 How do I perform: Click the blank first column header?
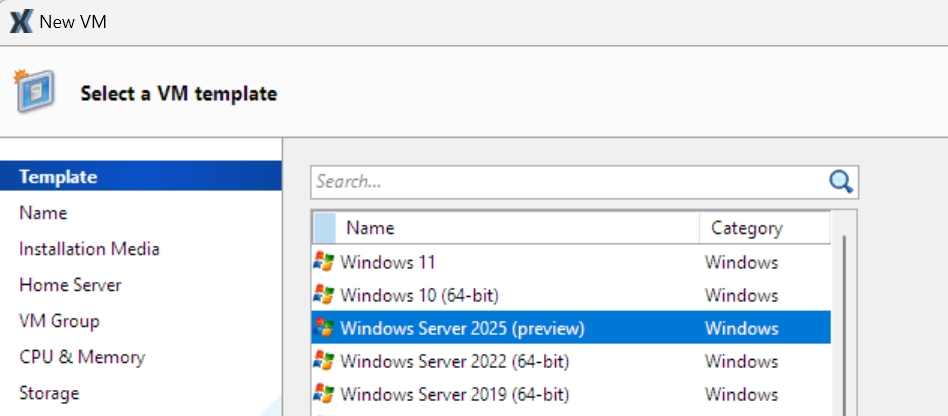325,228
